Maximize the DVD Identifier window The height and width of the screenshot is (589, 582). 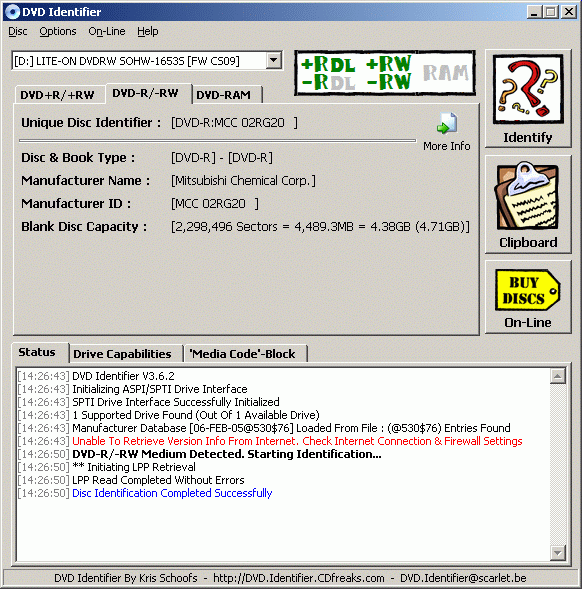pos(551,12)
